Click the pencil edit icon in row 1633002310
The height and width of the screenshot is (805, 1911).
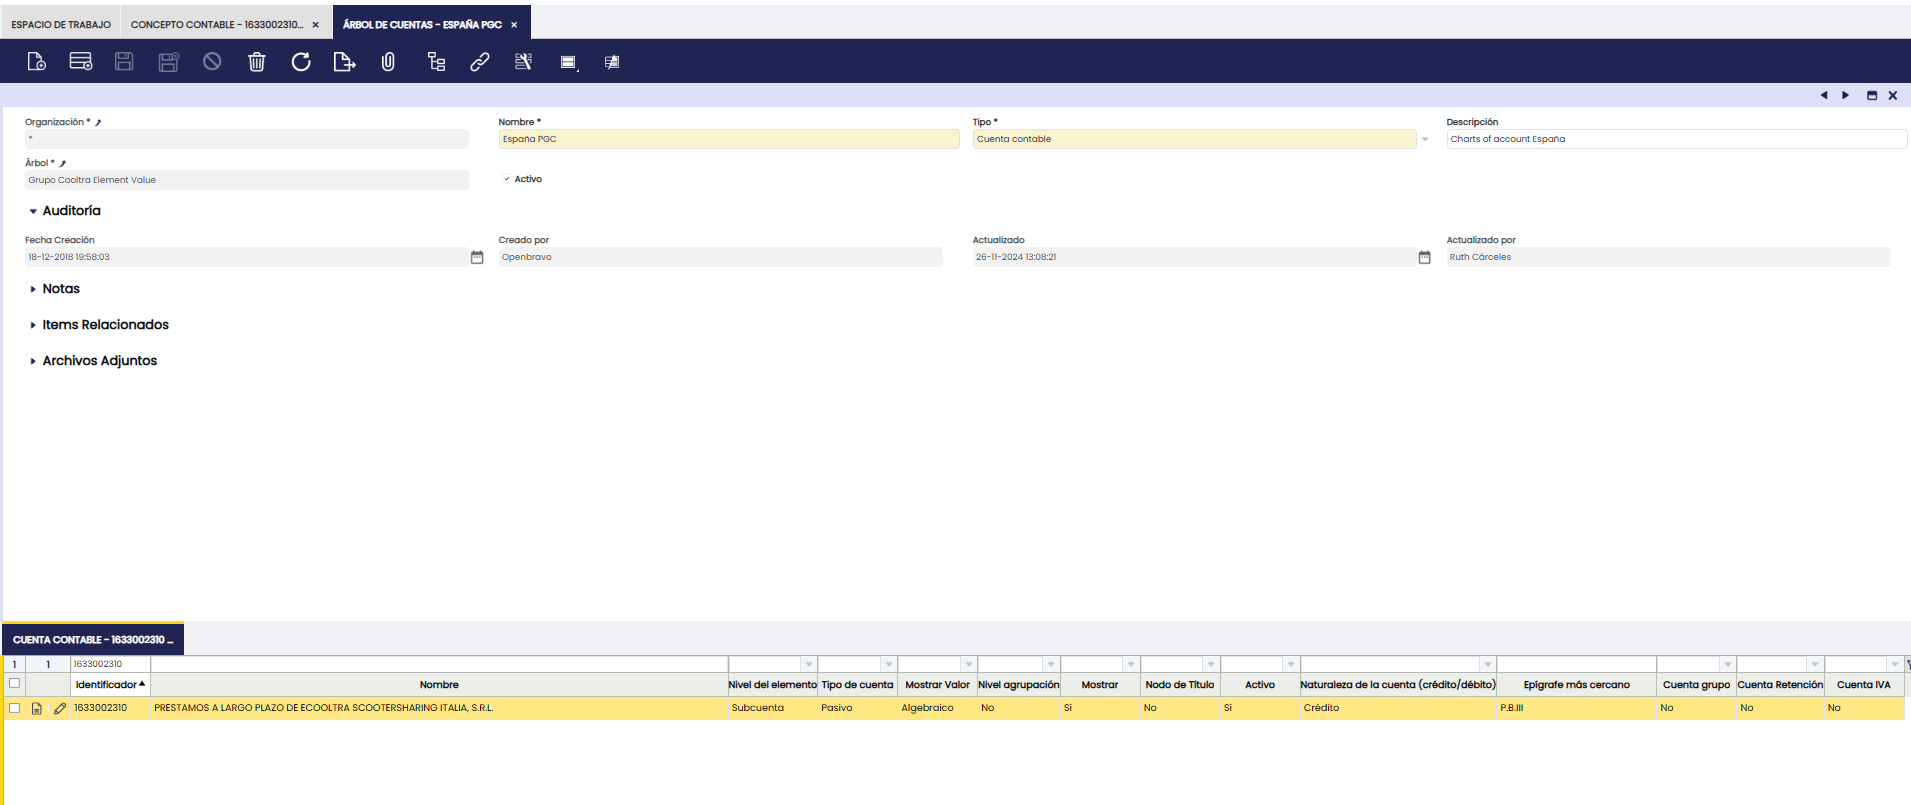(60, 708)
